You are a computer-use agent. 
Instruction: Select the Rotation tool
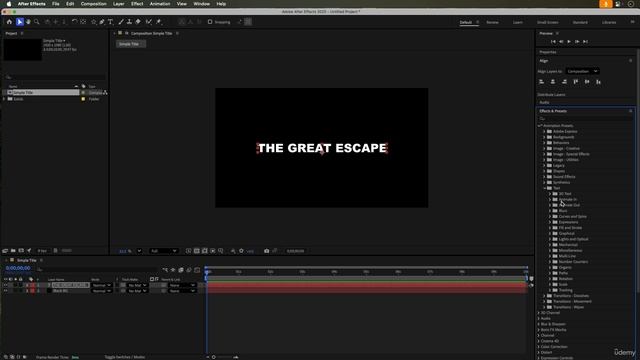pyautogui.click(x=74, y=22)
